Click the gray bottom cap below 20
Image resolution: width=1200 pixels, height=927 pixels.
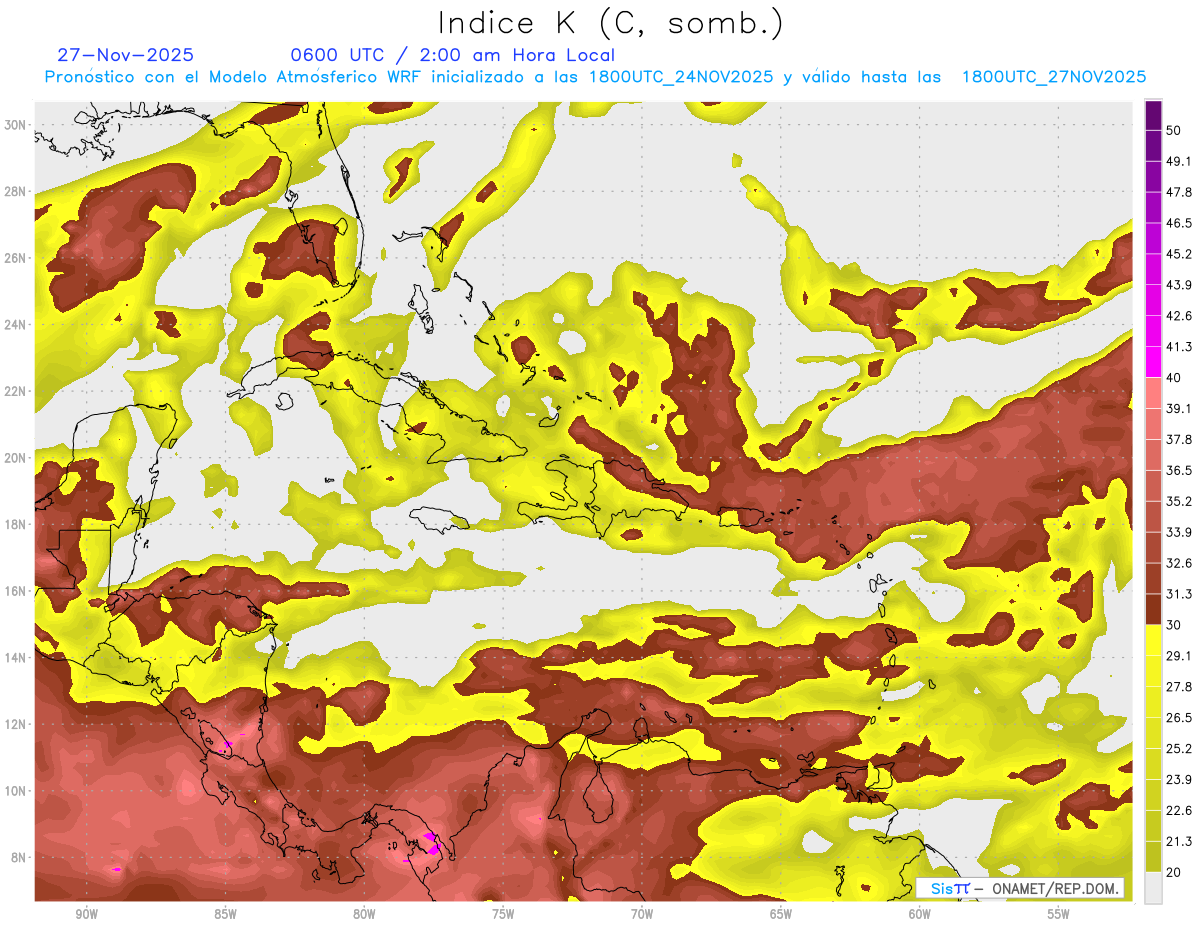pyautogui.click(x=1153, y=888)
